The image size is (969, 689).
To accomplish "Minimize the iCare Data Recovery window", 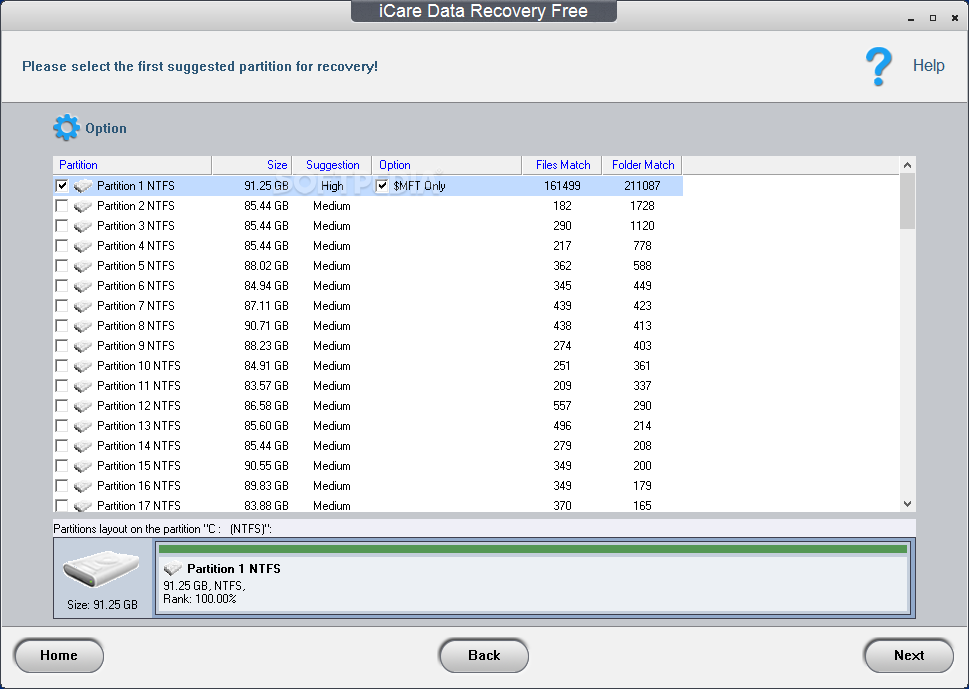I will 910,19.
